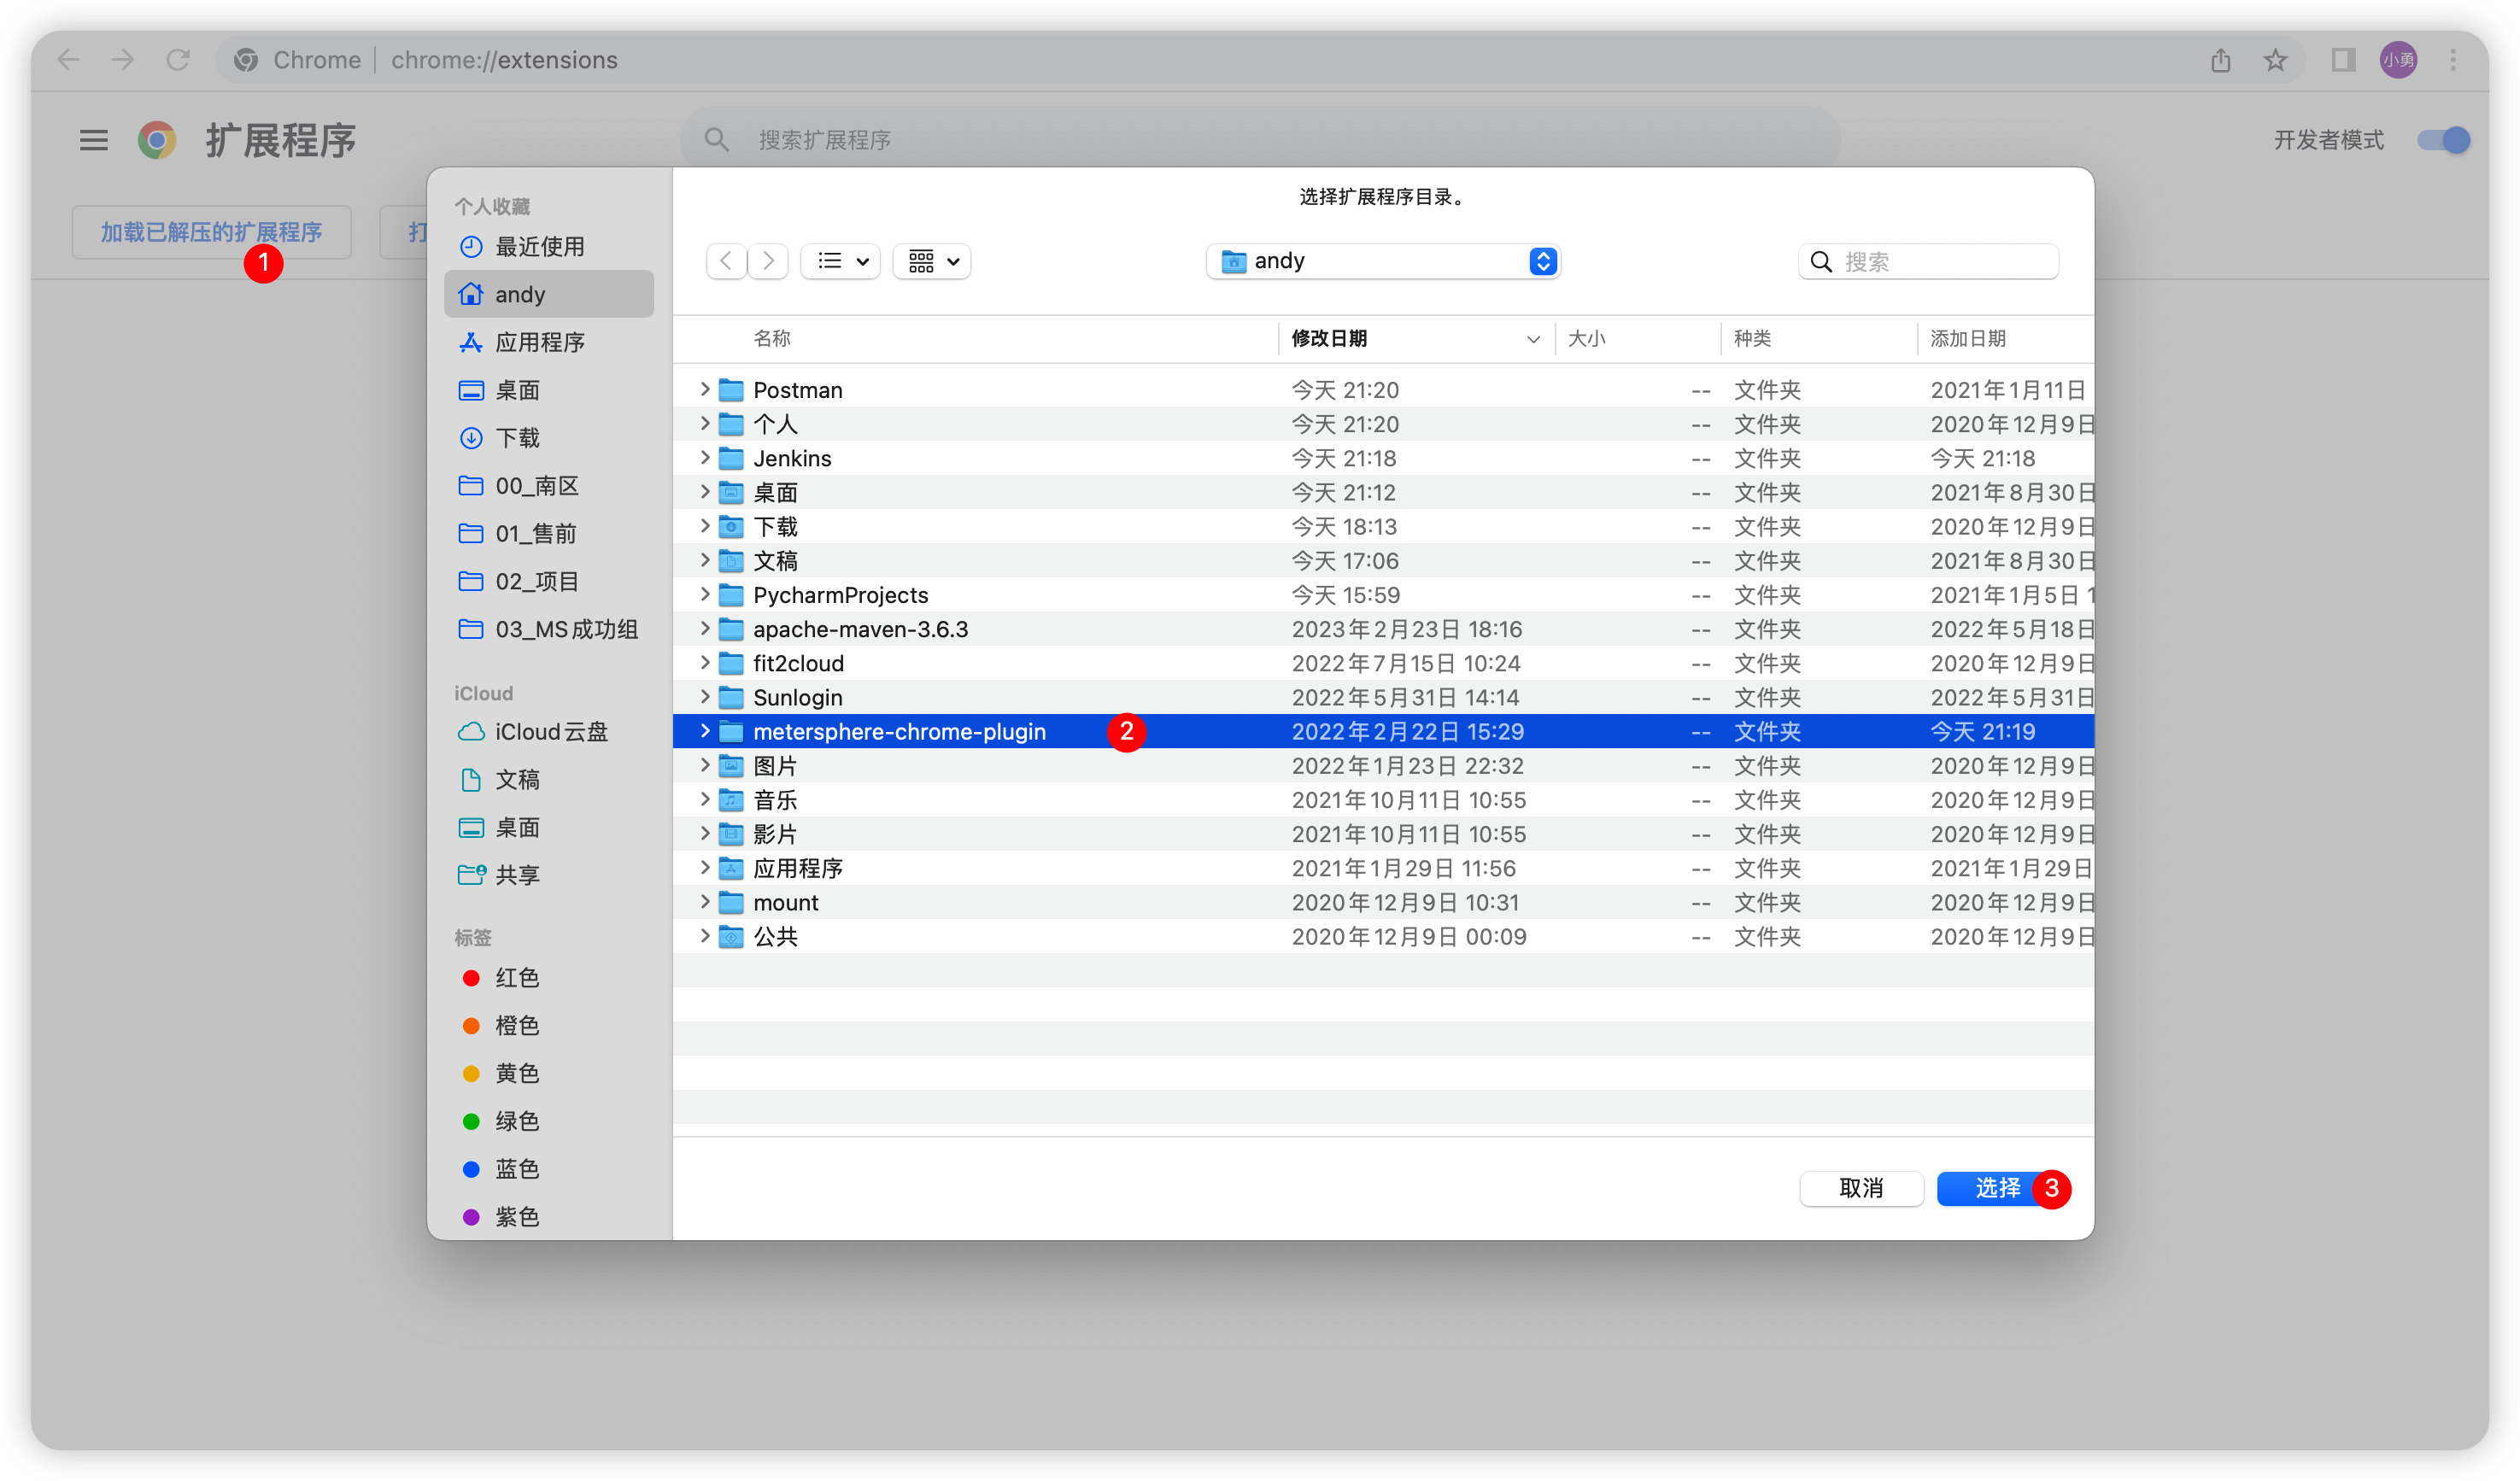Image resolution: width=2520 pixels, height=1481 pixels.
Task: Open the grouping options grid dropdown
Action: coord(932,261)
